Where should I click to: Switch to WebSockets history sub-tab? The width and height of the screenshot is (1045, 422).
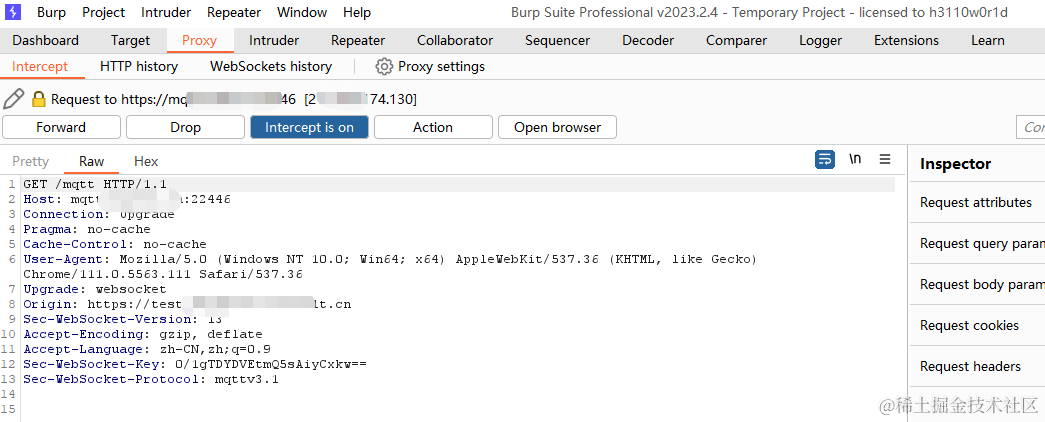pos(271,67)
